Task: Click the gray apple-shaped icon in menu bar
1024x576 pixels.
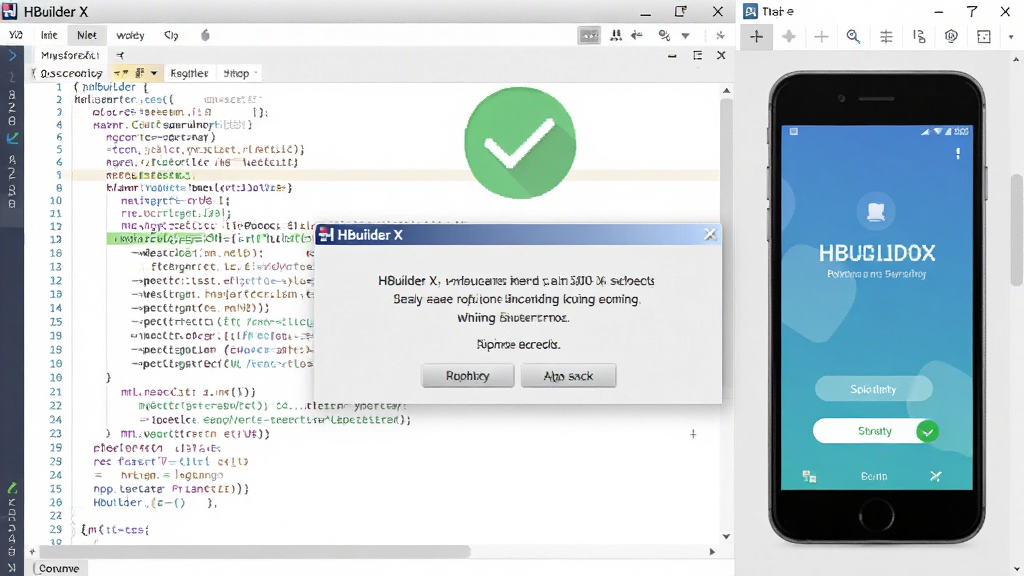Action: [x=205, y=35]
